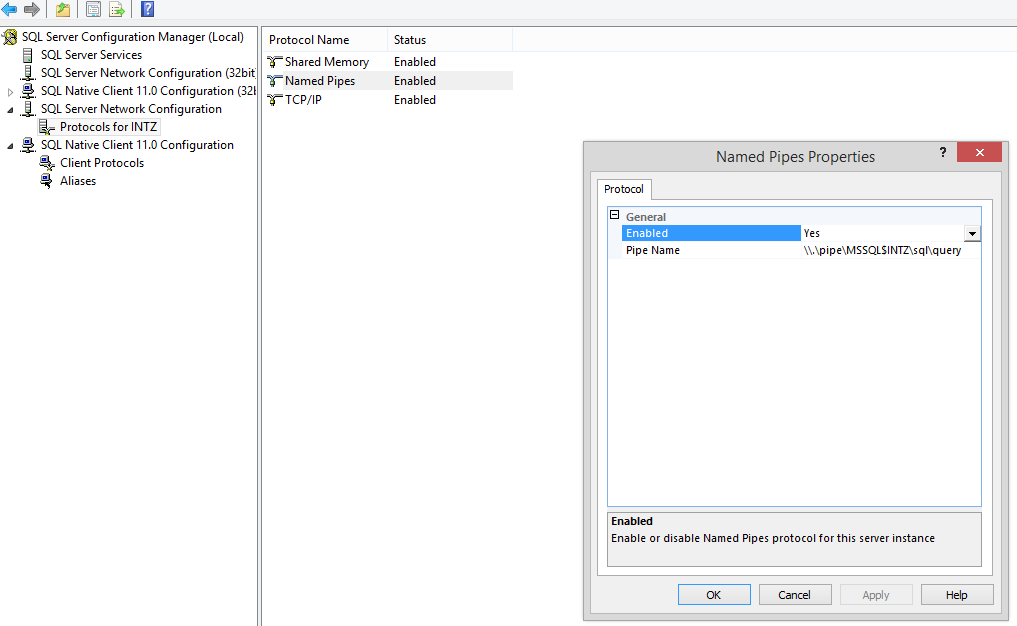The image size is (1017, 626).
Task: Select SQL Native Client 11.0 Configuration label
Action: coord(137,145)
